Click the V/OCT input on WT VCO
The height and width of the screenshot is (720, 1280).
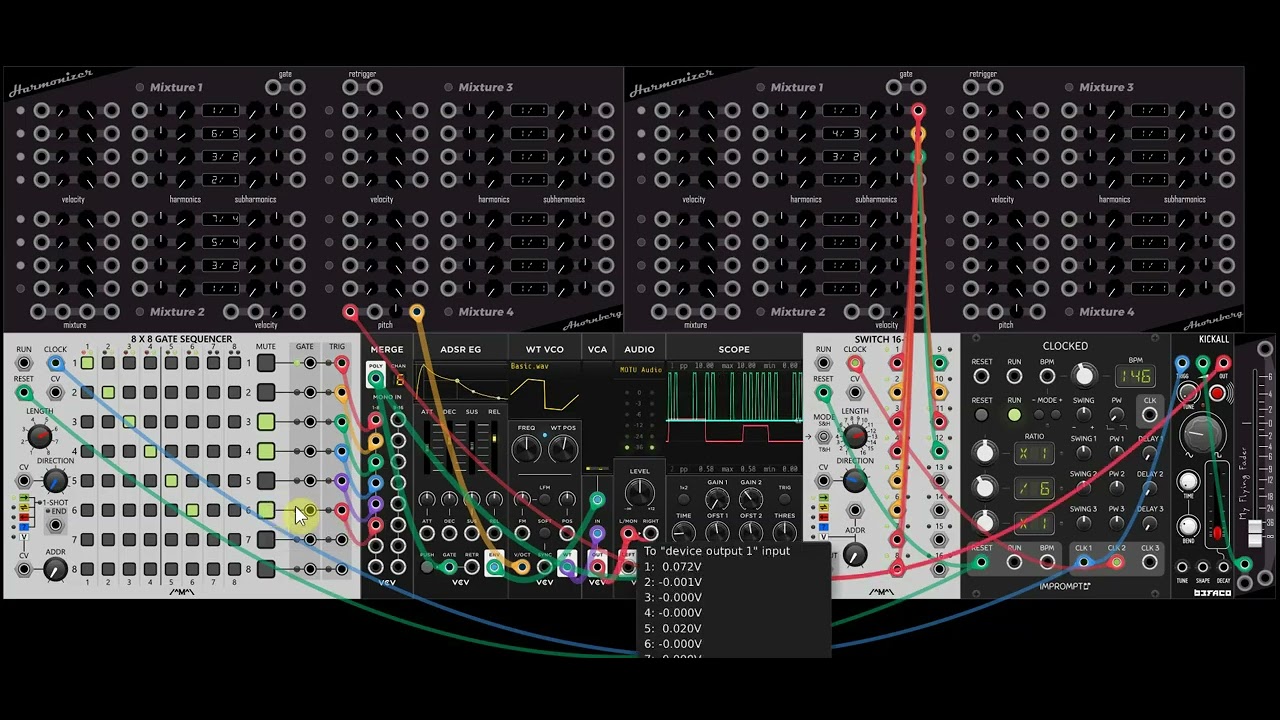[522, 567]
